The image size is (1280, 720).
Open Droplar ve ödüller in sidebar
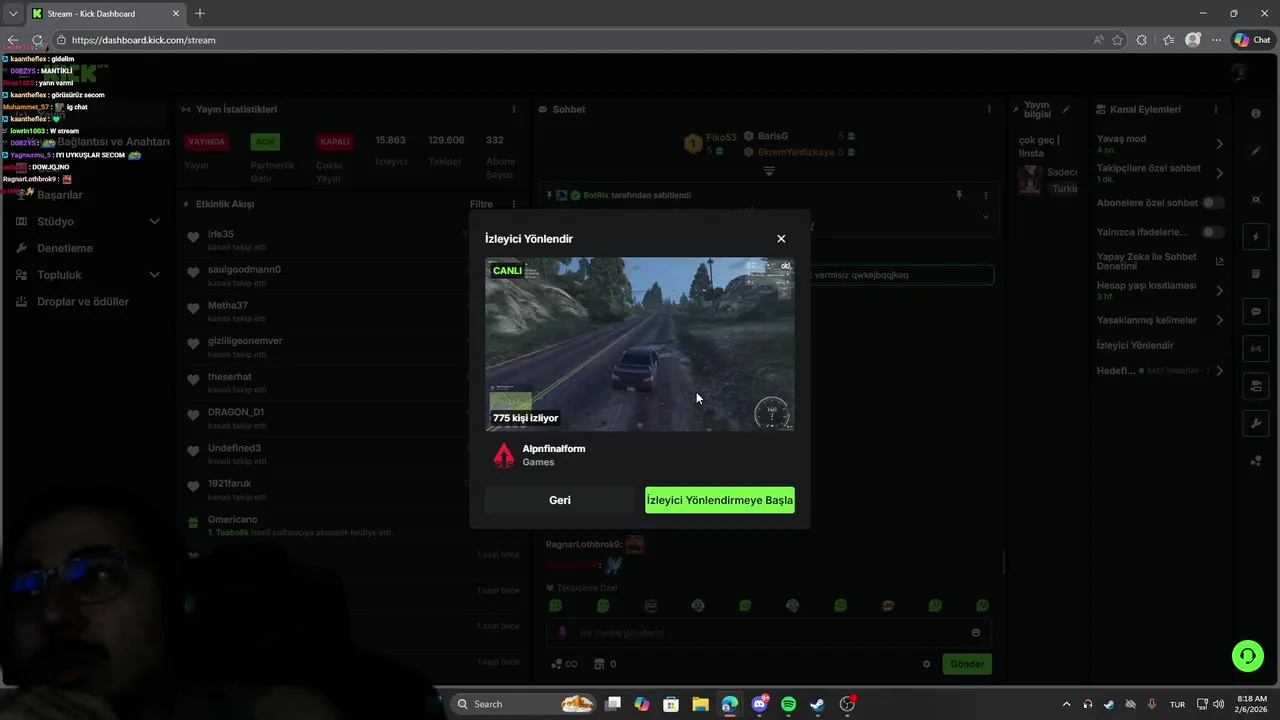83,302
